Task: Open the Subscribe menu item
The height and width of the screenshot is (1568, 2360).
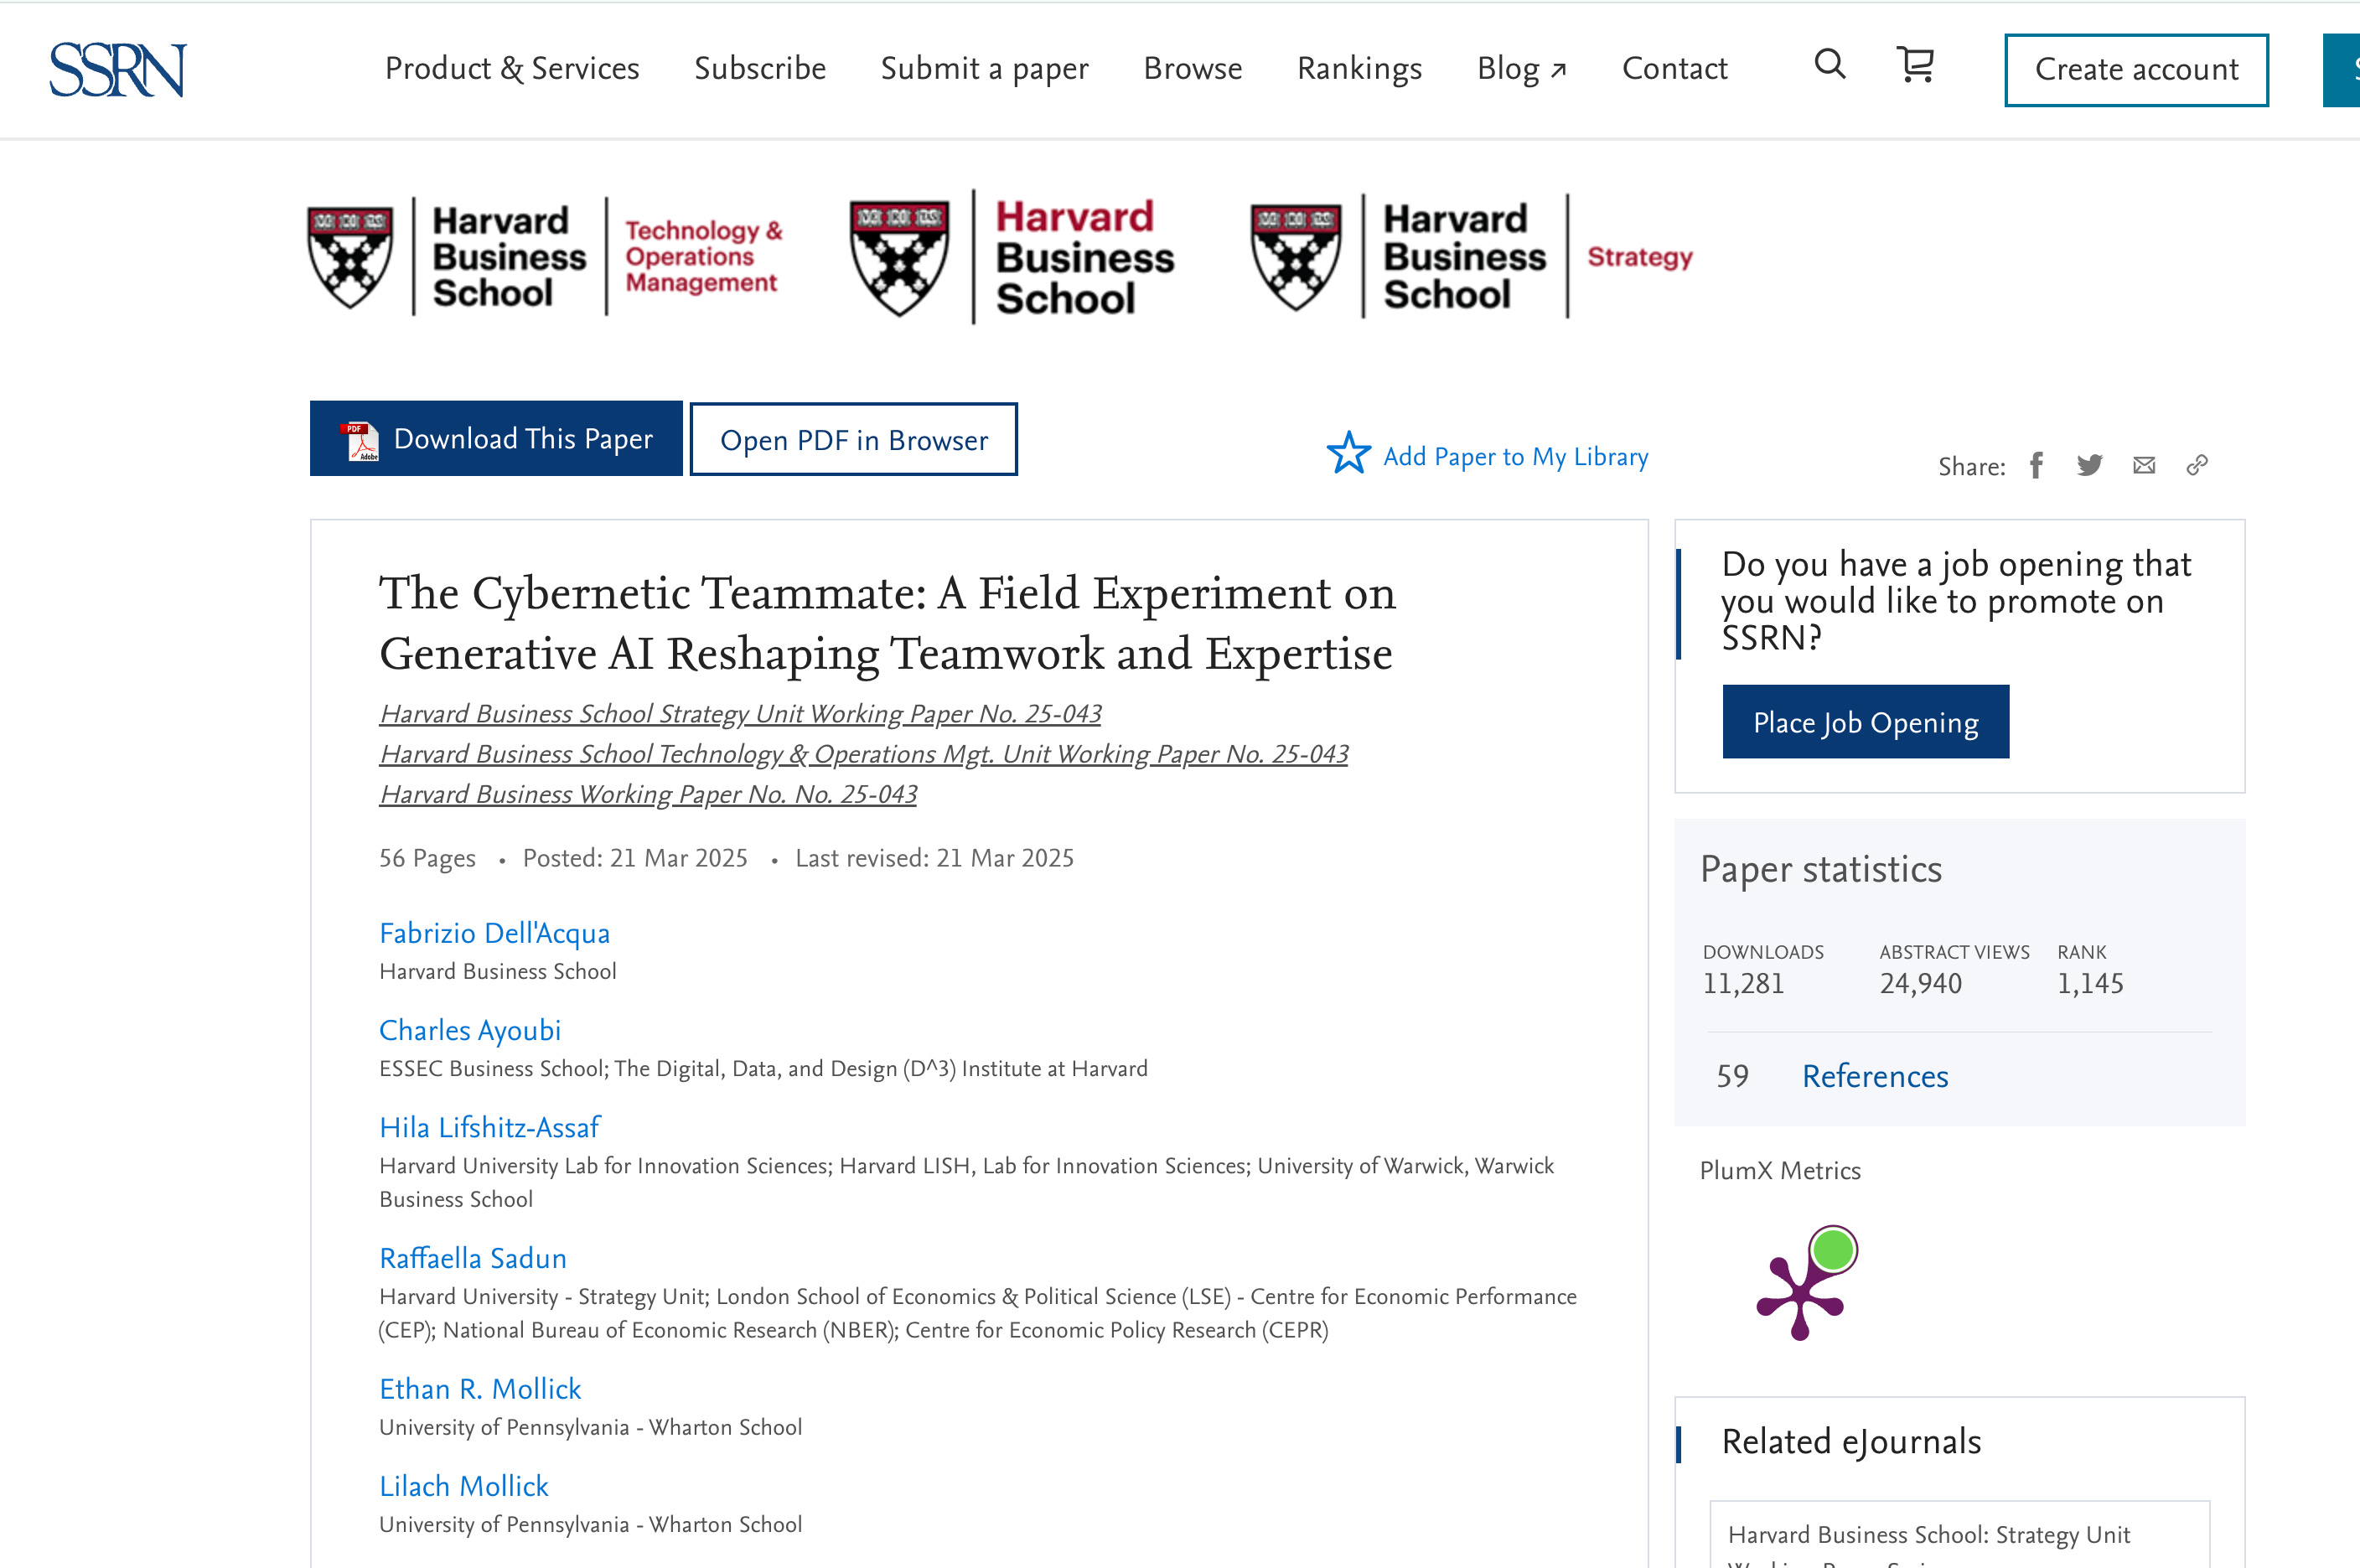Action: point(760,68)
